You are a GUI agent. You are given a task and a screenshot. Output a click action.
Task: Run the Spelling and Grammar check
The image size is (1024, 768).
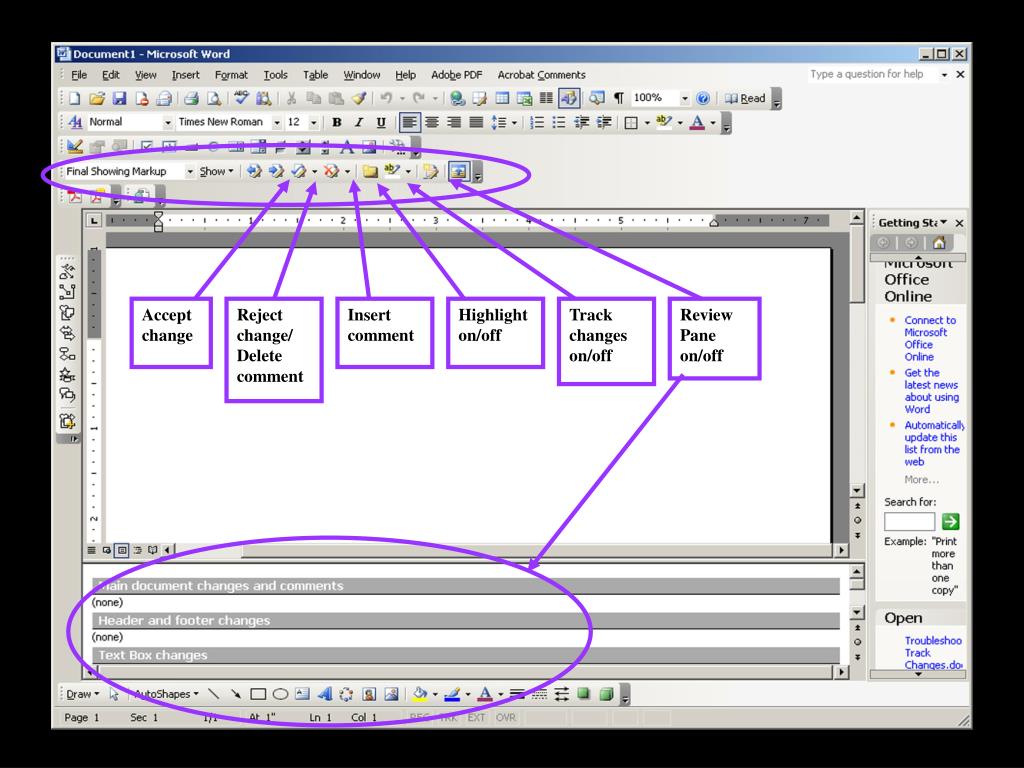tap(241, 99)
